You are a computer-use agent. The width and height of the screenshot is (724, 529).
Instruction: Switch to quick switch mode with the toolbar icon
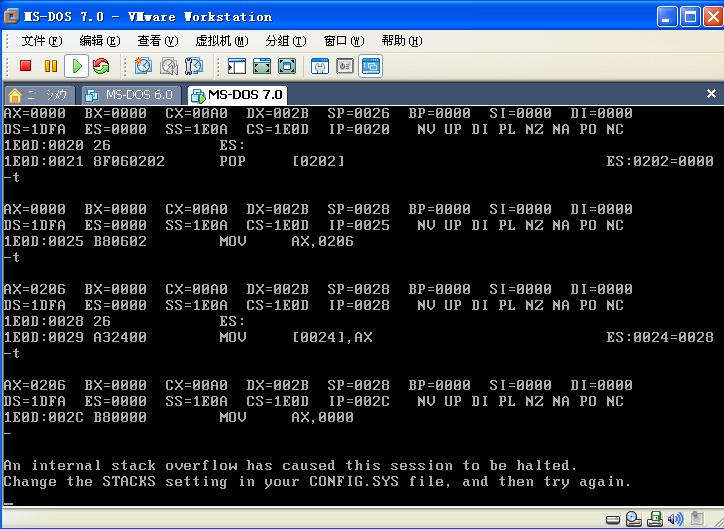[262, 66]
